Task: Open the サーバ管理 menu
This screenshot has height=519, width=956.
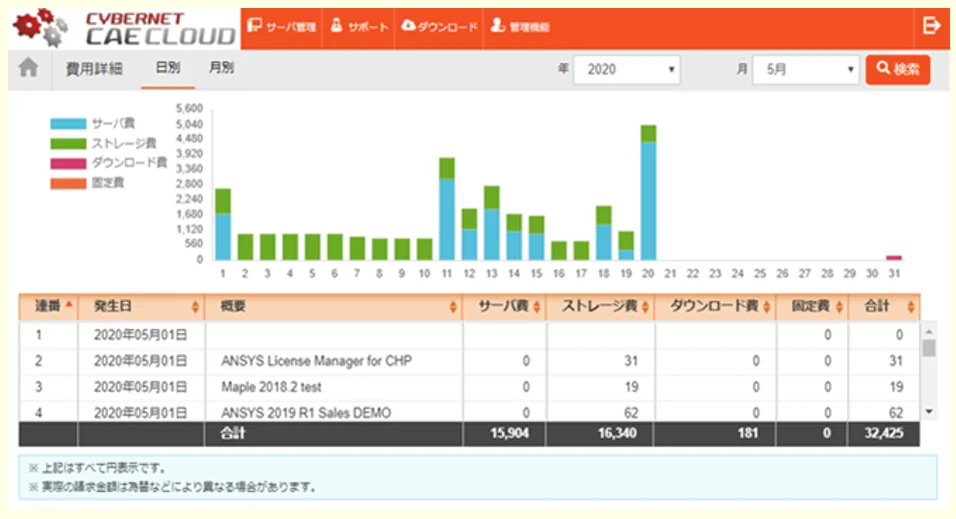Action: [x=281, y=27]
